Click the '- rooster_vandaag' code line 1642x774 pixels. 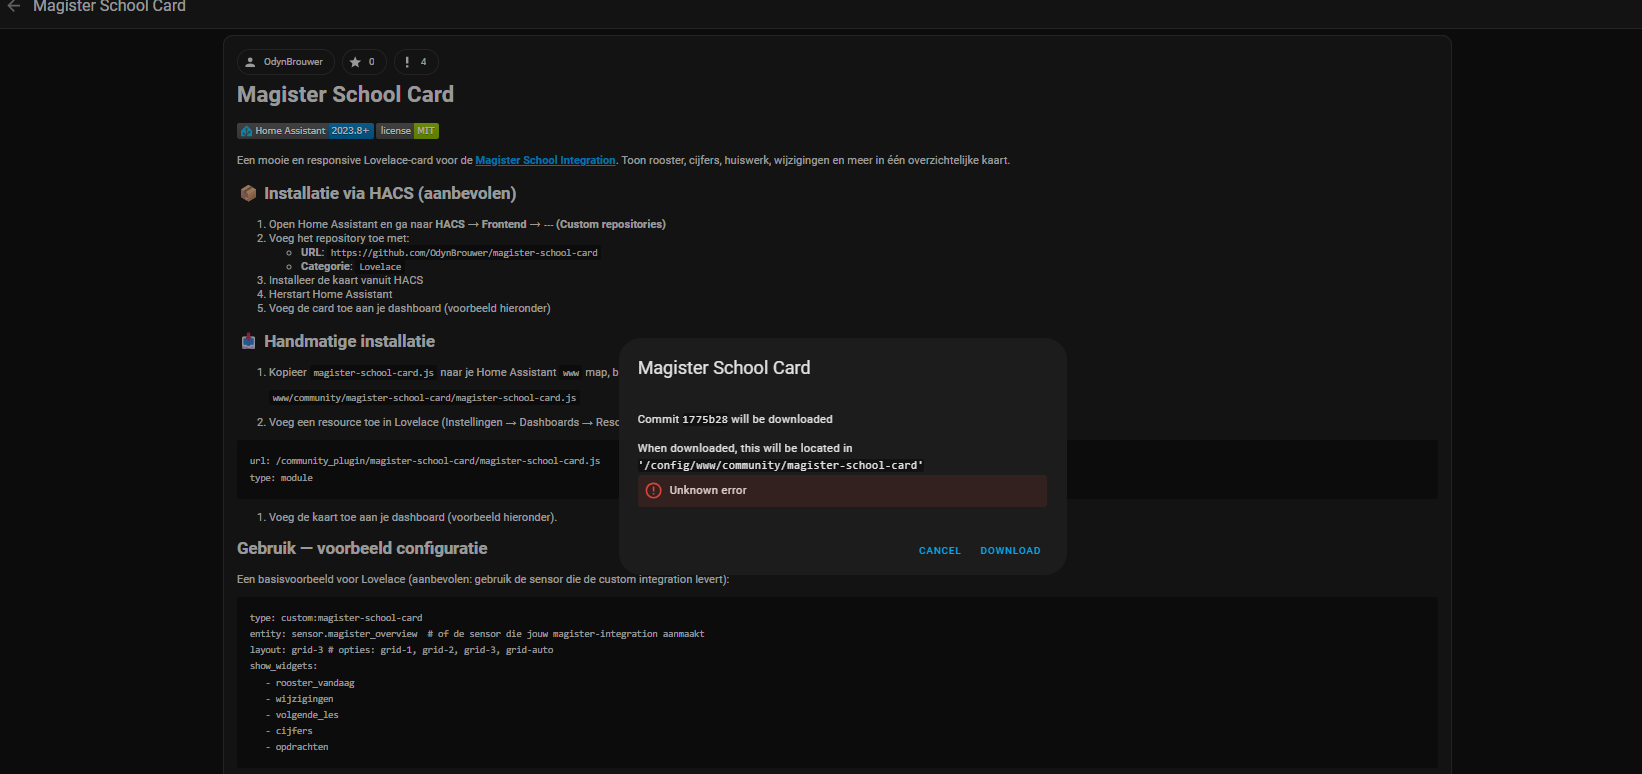(310, 683)
